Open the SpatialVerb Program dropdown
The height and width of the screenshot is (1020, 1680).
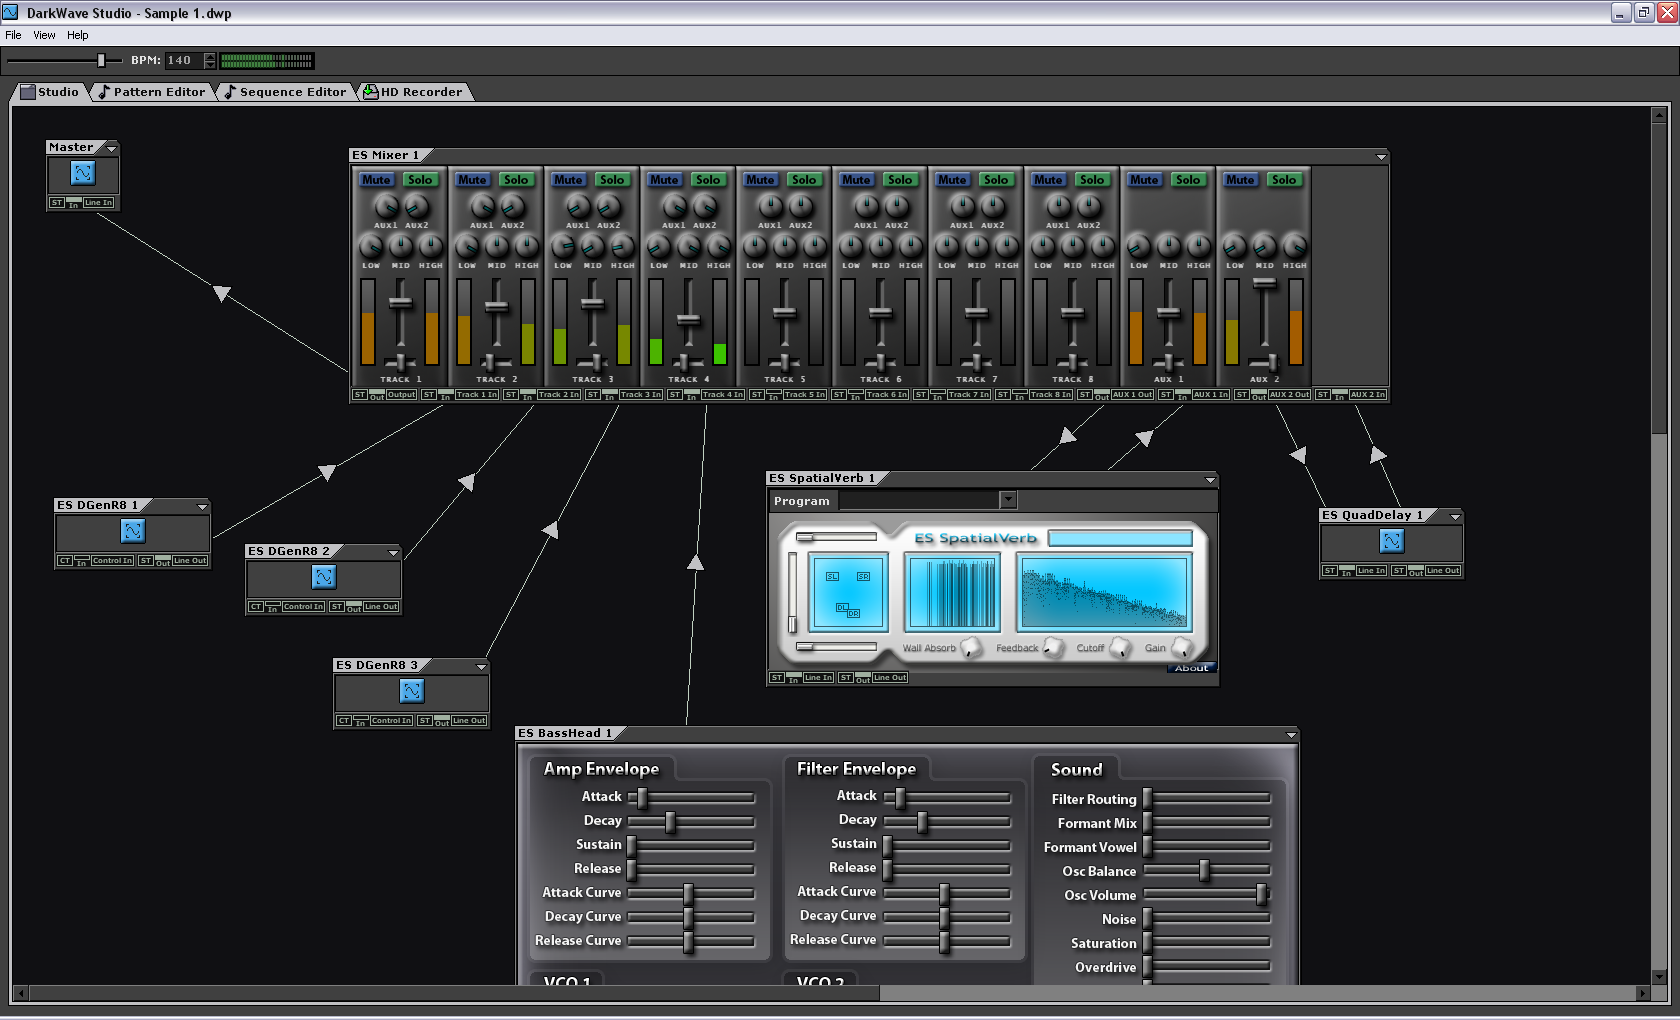click(x=1008, y=500)
